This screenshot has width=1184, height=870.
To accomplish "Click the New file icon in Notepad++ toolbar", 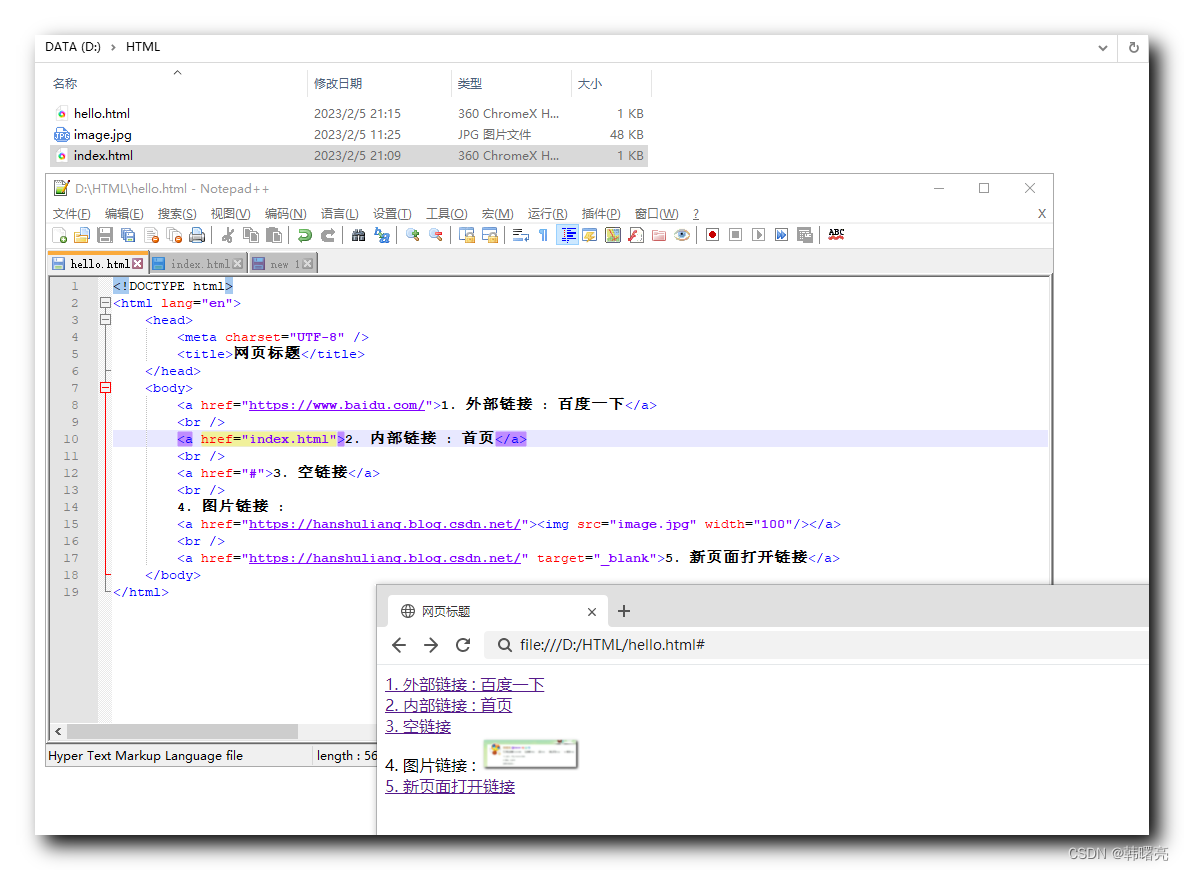I will tap(60, 236).
